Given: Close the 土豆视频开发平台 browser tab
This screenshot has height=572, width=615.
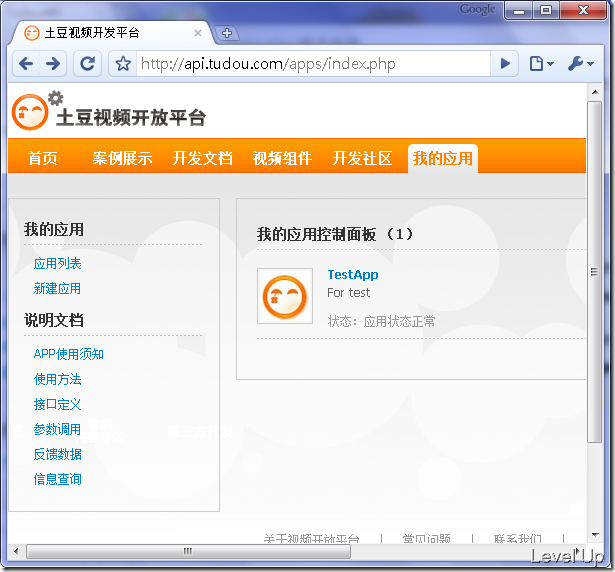Looking at the screenshot, I should pos(198,33).
